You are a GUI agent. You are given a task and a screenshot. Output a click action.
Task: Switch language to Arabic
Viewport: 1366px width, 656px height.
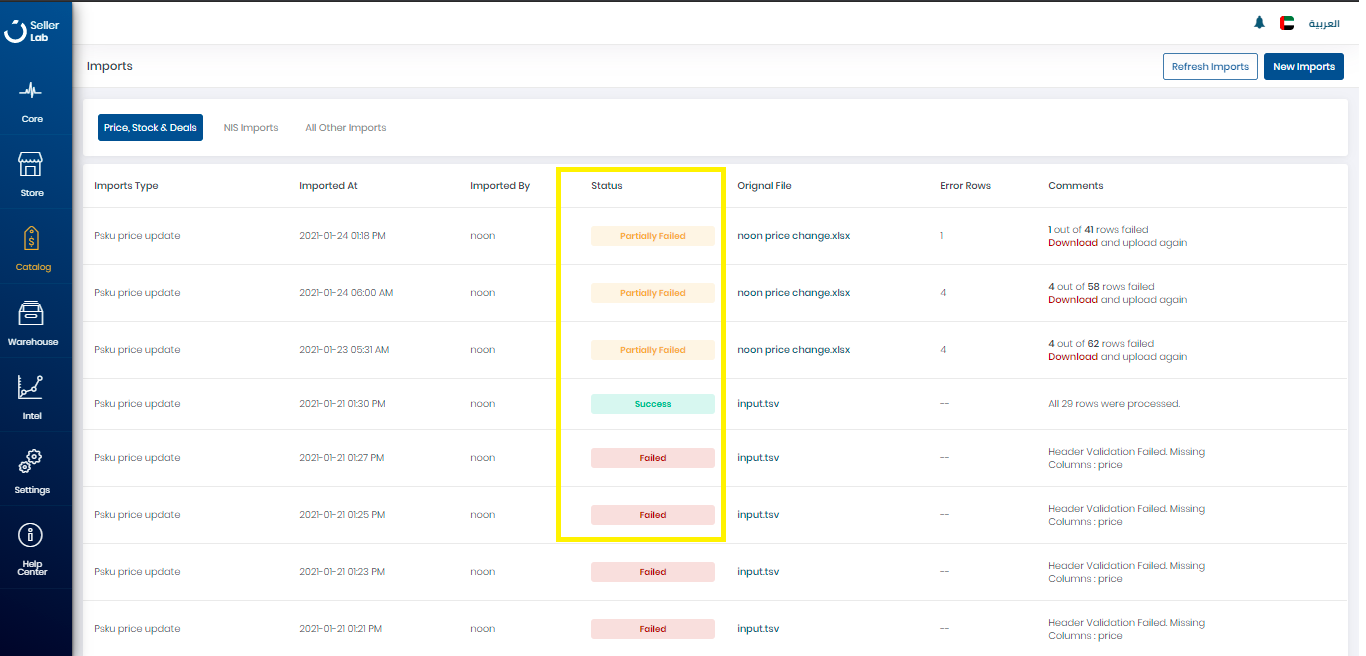(x=1324, y=23)
